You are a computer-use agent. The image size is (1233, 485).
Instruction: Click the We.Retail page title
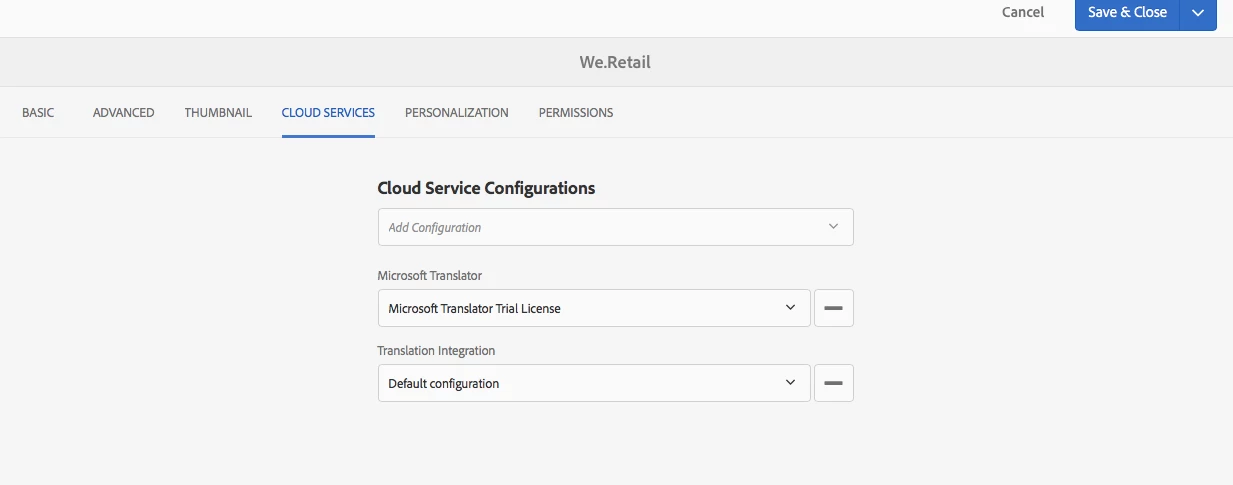pyautogui.click(x=615, y=62)
